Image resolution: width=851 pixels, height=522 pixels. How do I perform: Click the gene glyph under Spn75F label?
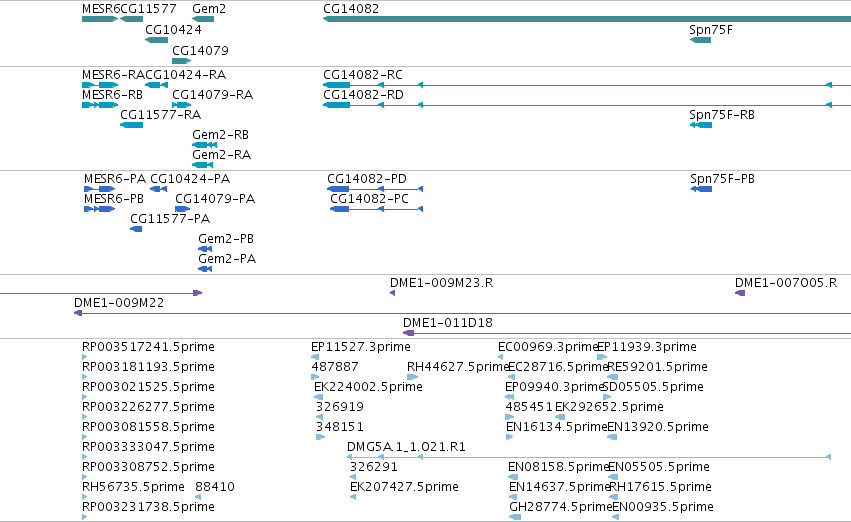point(700,40)
